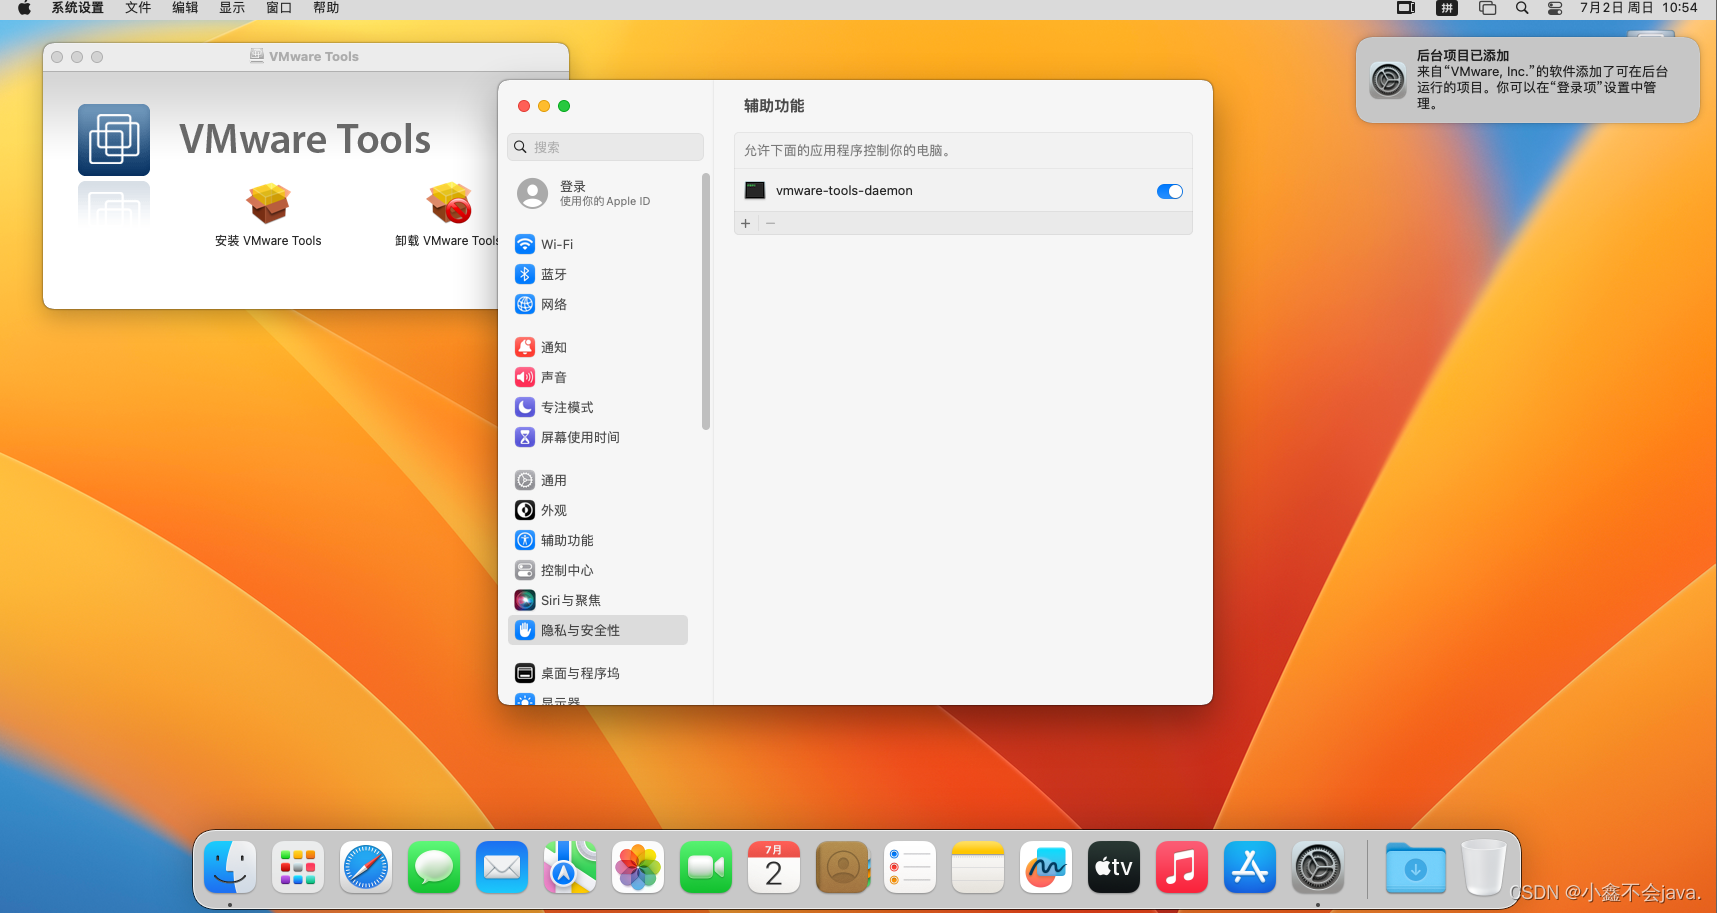
Task: Open Contacts from the Dock
Action: click(x=842, y=867)
